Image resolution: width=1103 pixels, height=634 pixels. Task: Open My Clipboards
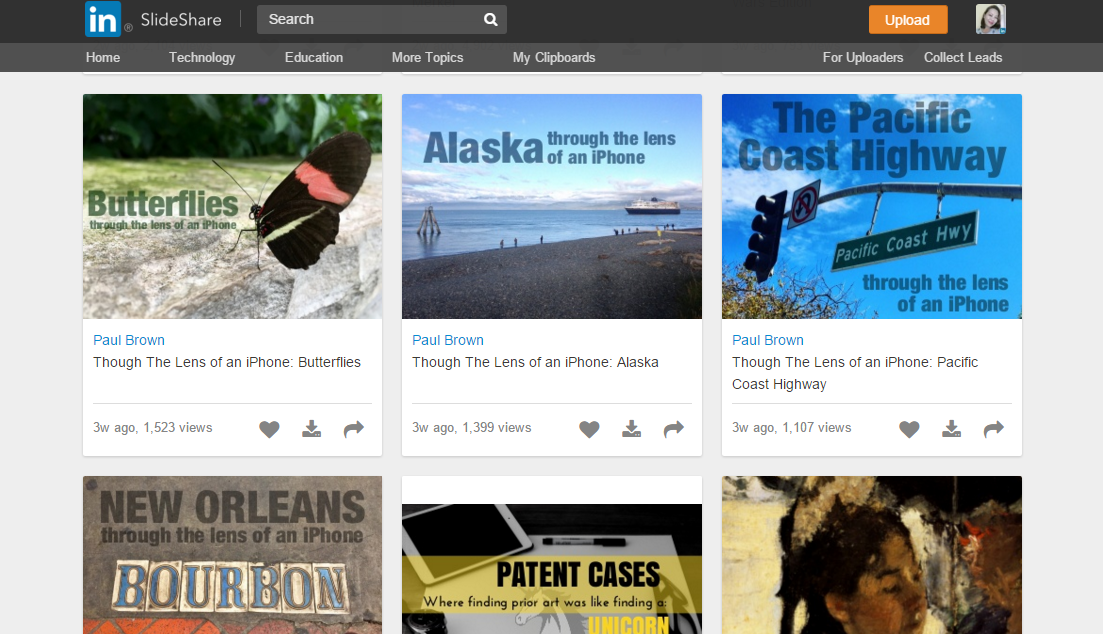pyautogui.click(x=554, y=58)
